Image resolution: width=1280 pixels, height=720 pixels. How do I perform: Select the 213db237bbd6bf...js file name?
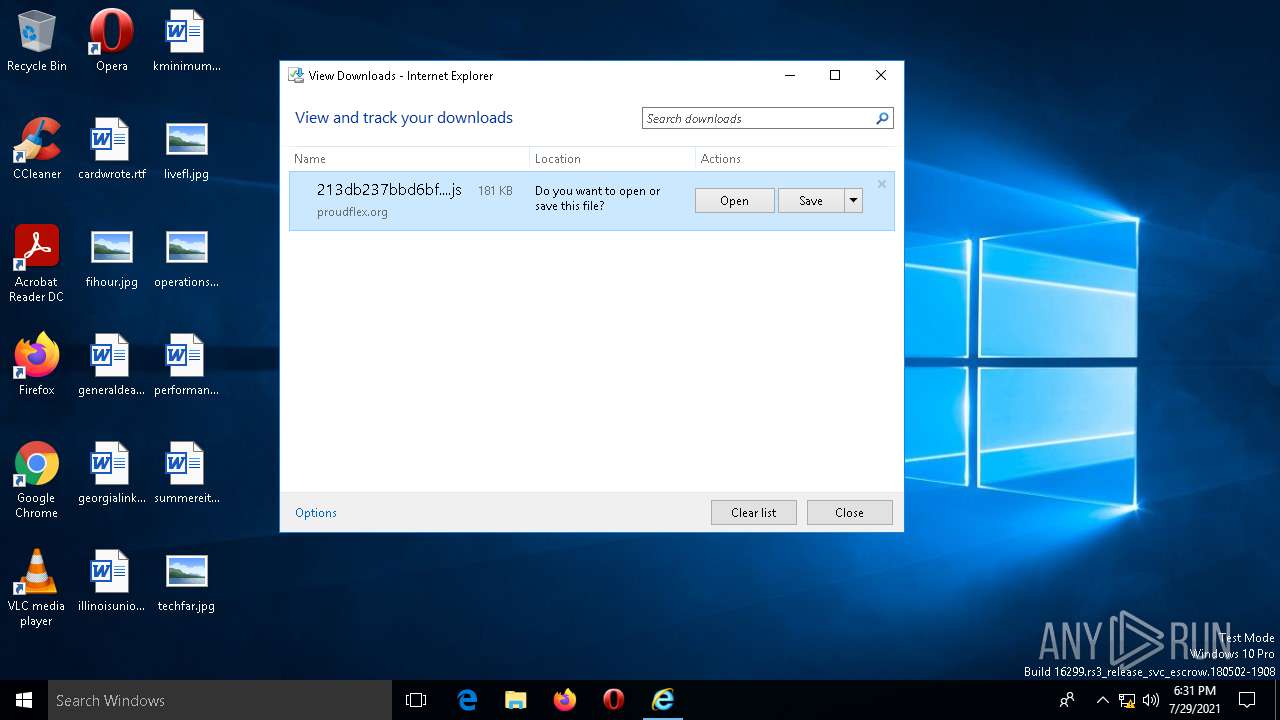(389, 190)
